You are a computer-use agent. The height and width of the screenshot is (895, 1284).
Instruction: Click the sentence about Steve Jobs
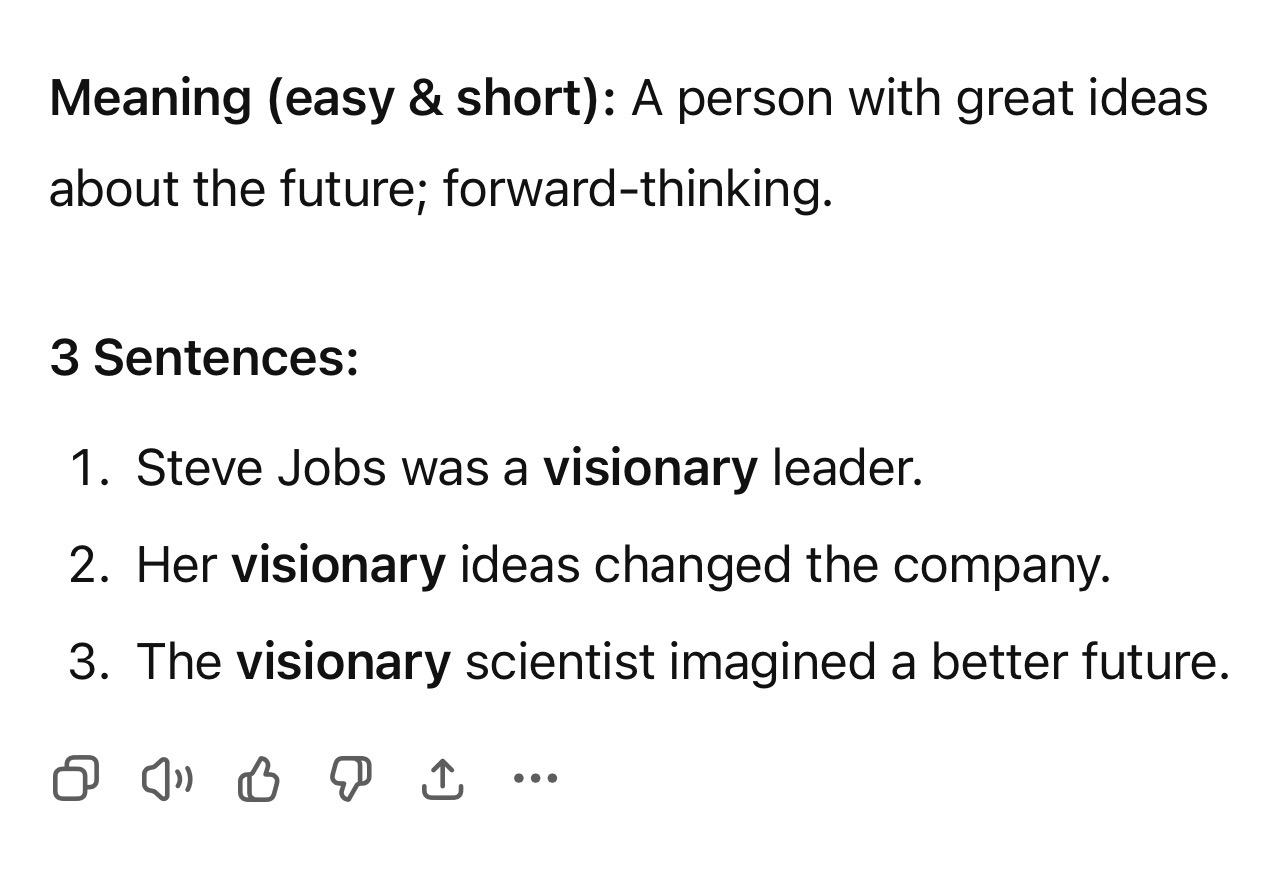529,468
